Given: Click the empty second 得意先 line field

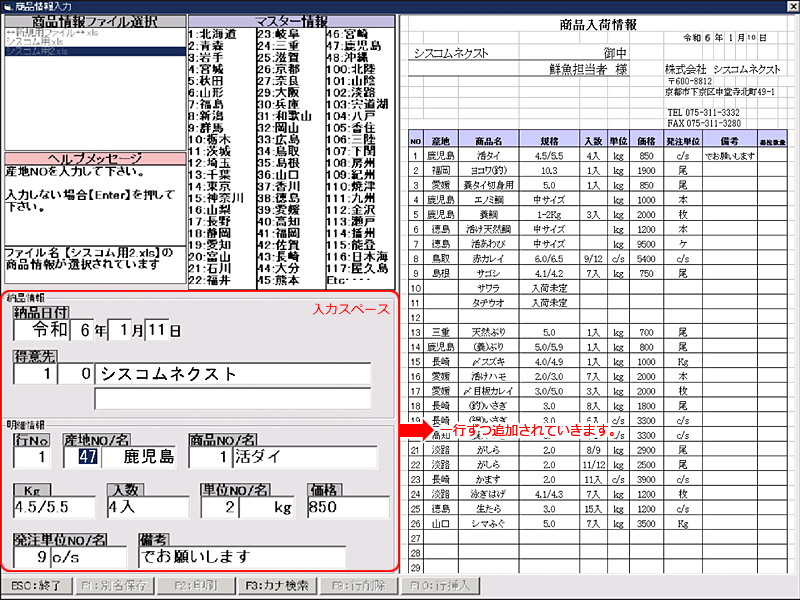Looking at the screenshot, I should click(x=234, y=398).
